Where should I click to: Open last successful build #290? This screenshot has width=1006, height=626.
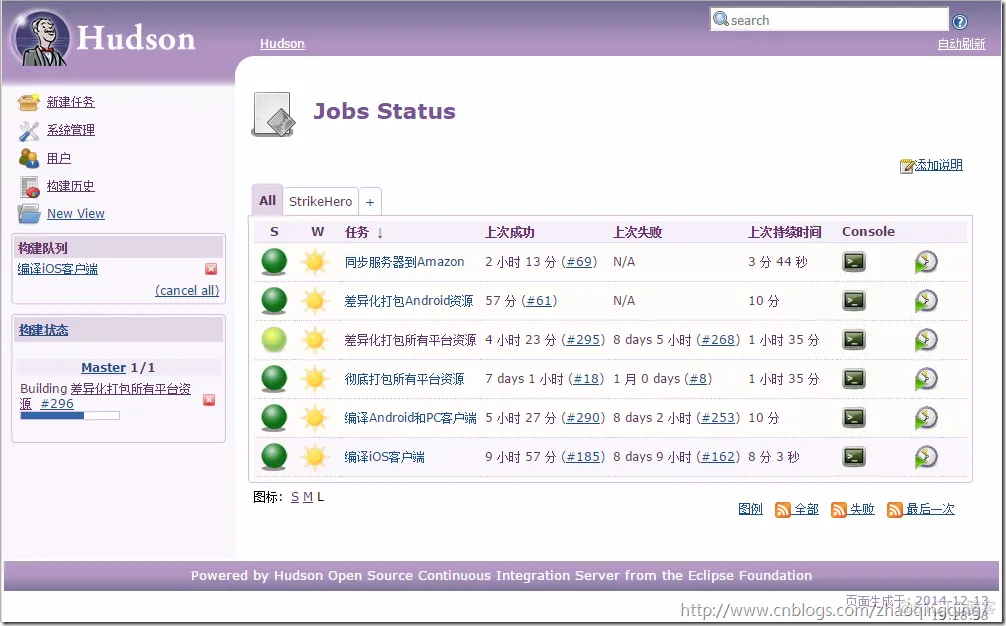click(x=583, y=418)
